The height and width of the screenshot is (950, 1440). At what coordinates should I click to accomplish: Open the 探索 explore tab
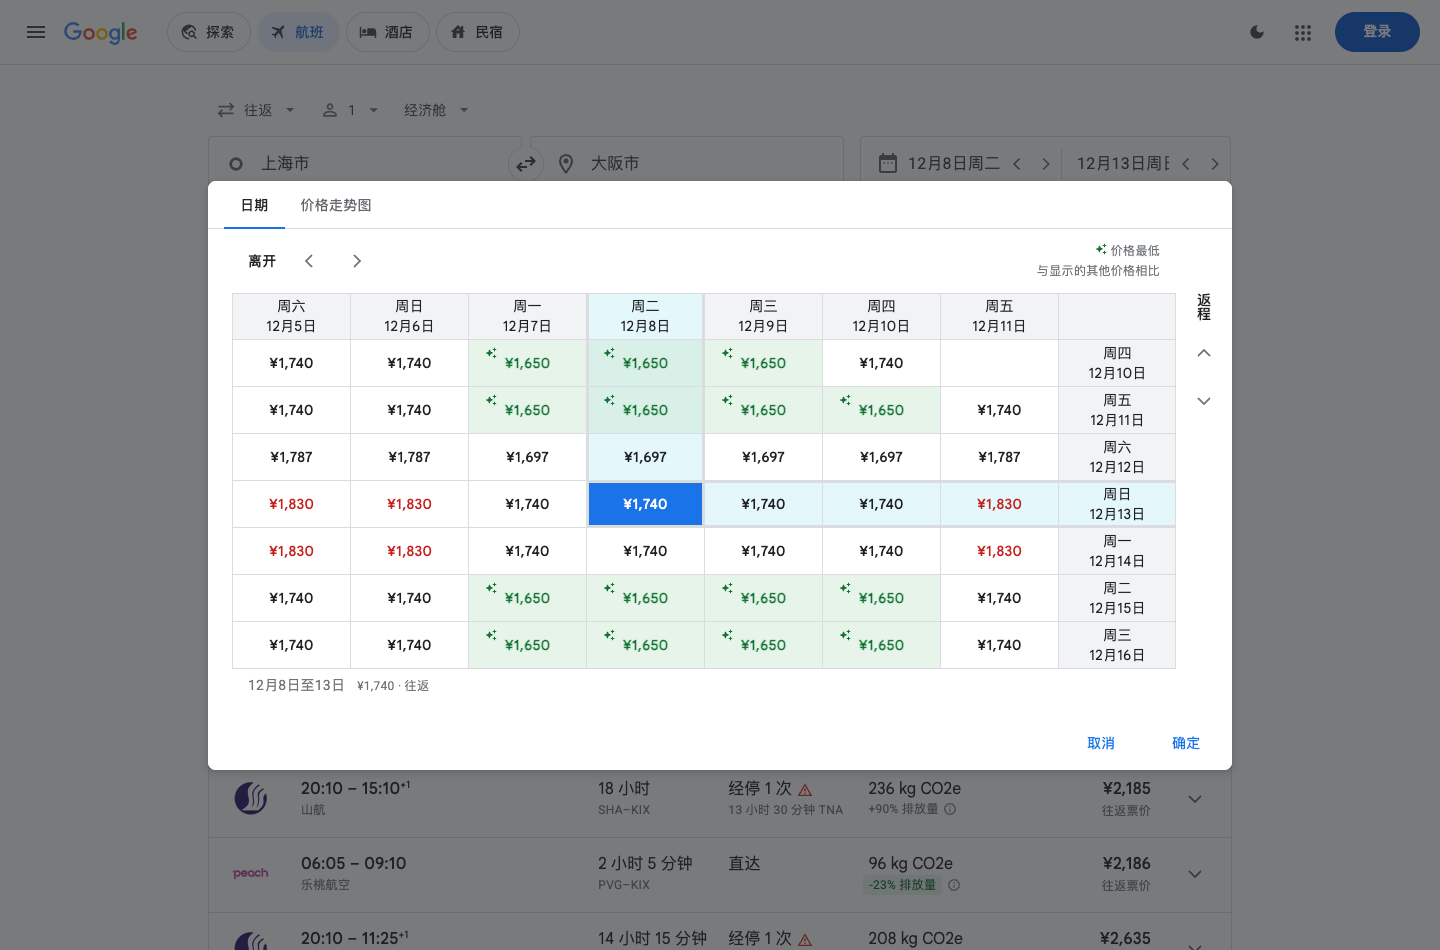point(208,32)
